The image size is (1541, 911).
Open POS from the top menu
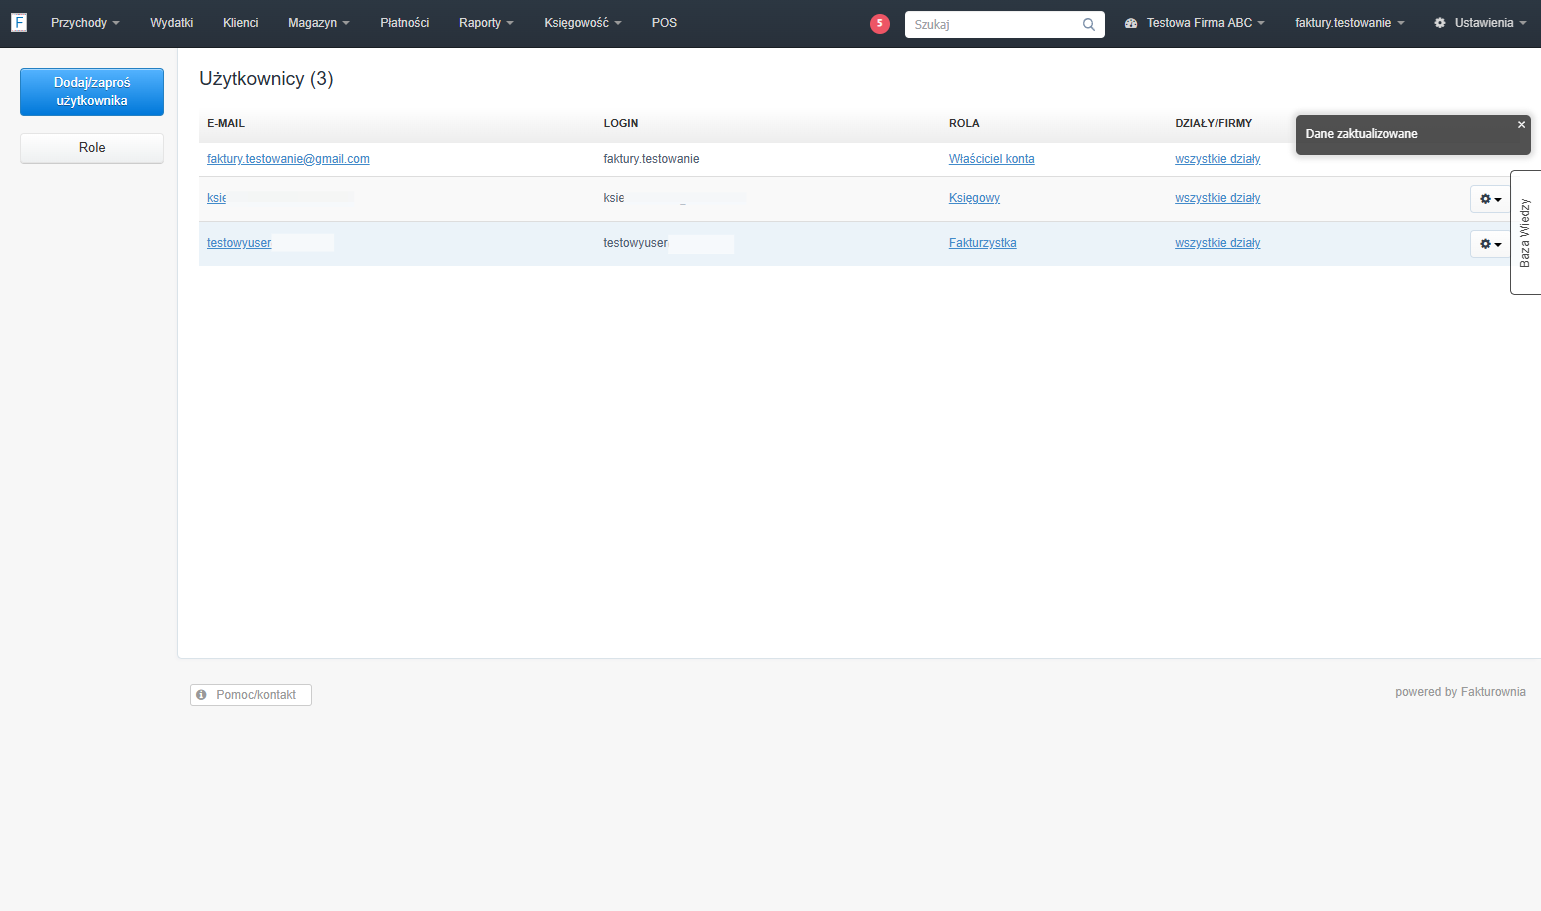click(664, 23)
